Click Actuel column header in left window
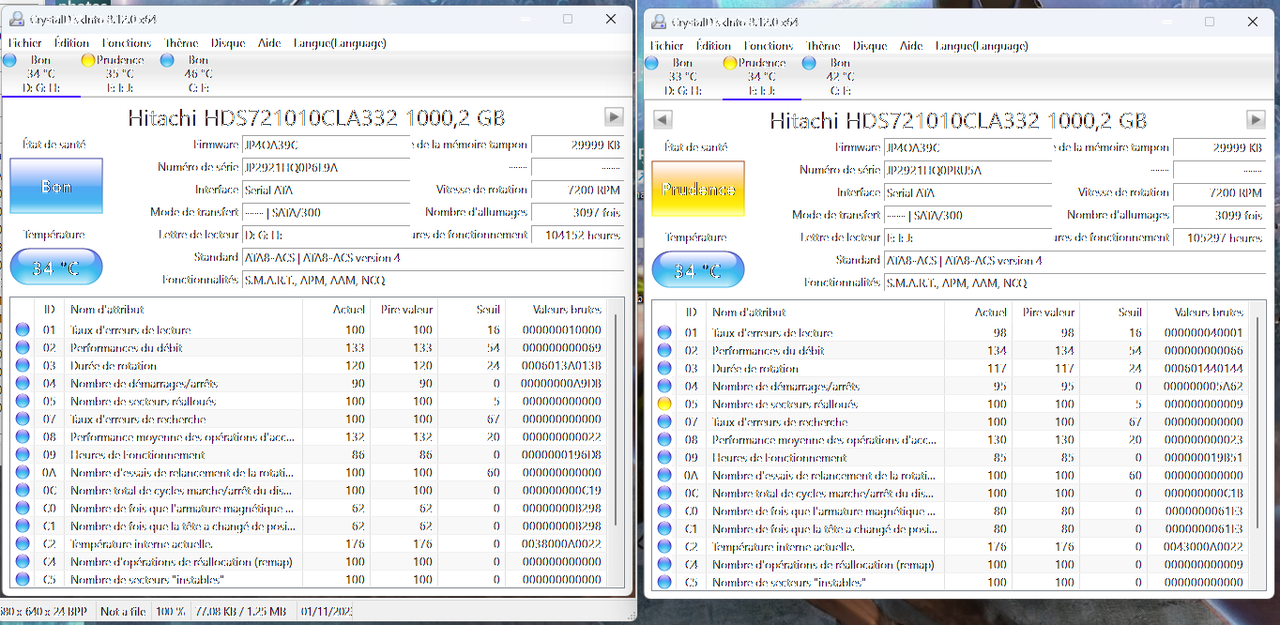 (337, 310)
